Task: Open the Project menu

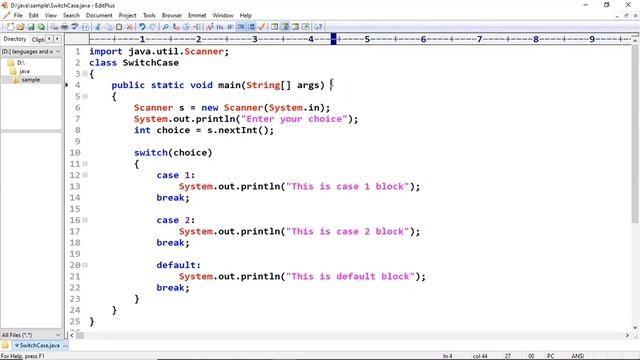Action: pyautogui.click(x=127, y=16)
